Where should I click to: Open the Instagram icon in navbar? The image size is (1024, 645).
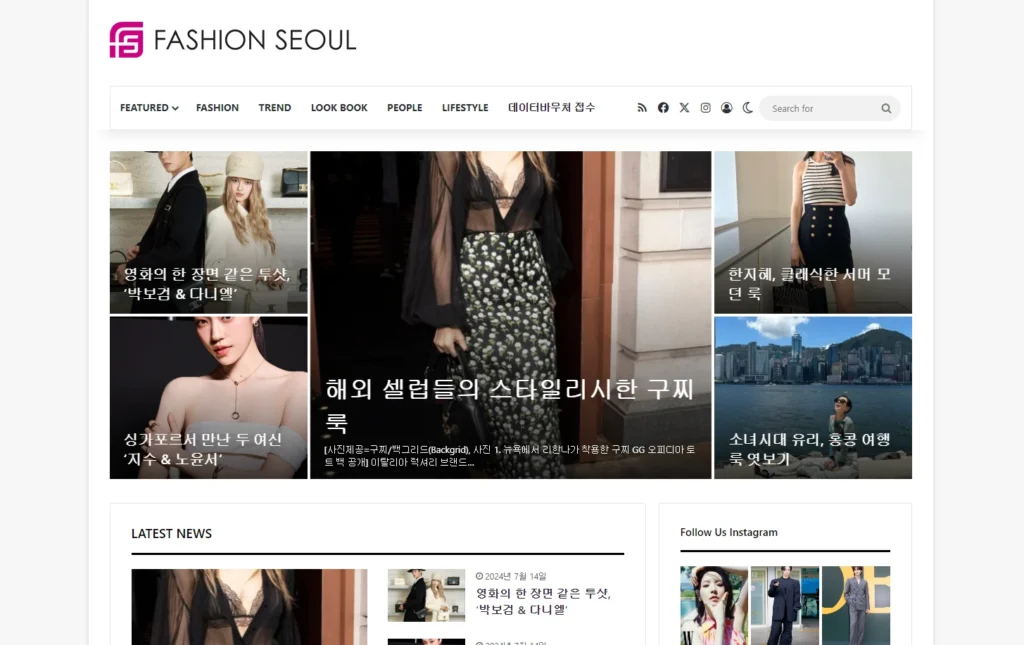pyautogui.click(x=705, y=108)
